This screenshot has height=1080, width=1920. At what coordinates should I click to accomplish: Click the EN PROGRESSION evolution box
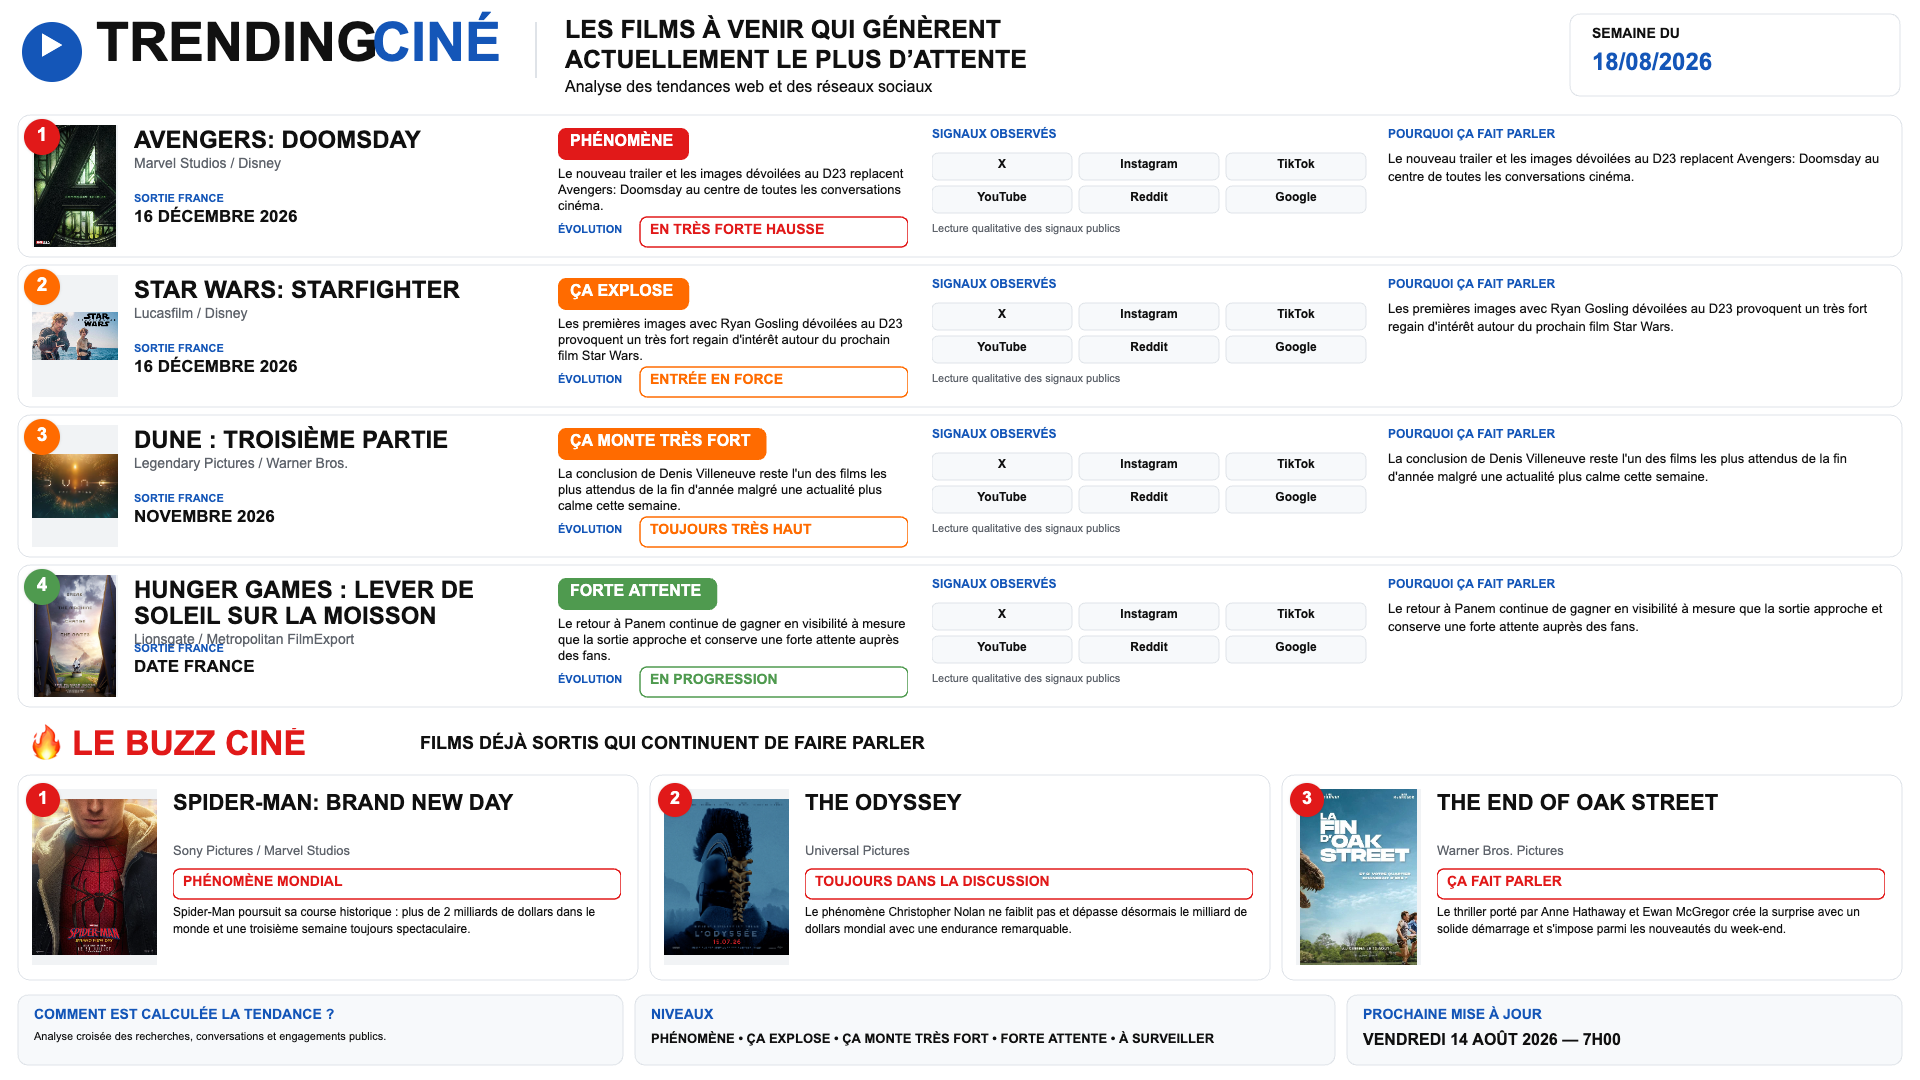coord(773,681)
